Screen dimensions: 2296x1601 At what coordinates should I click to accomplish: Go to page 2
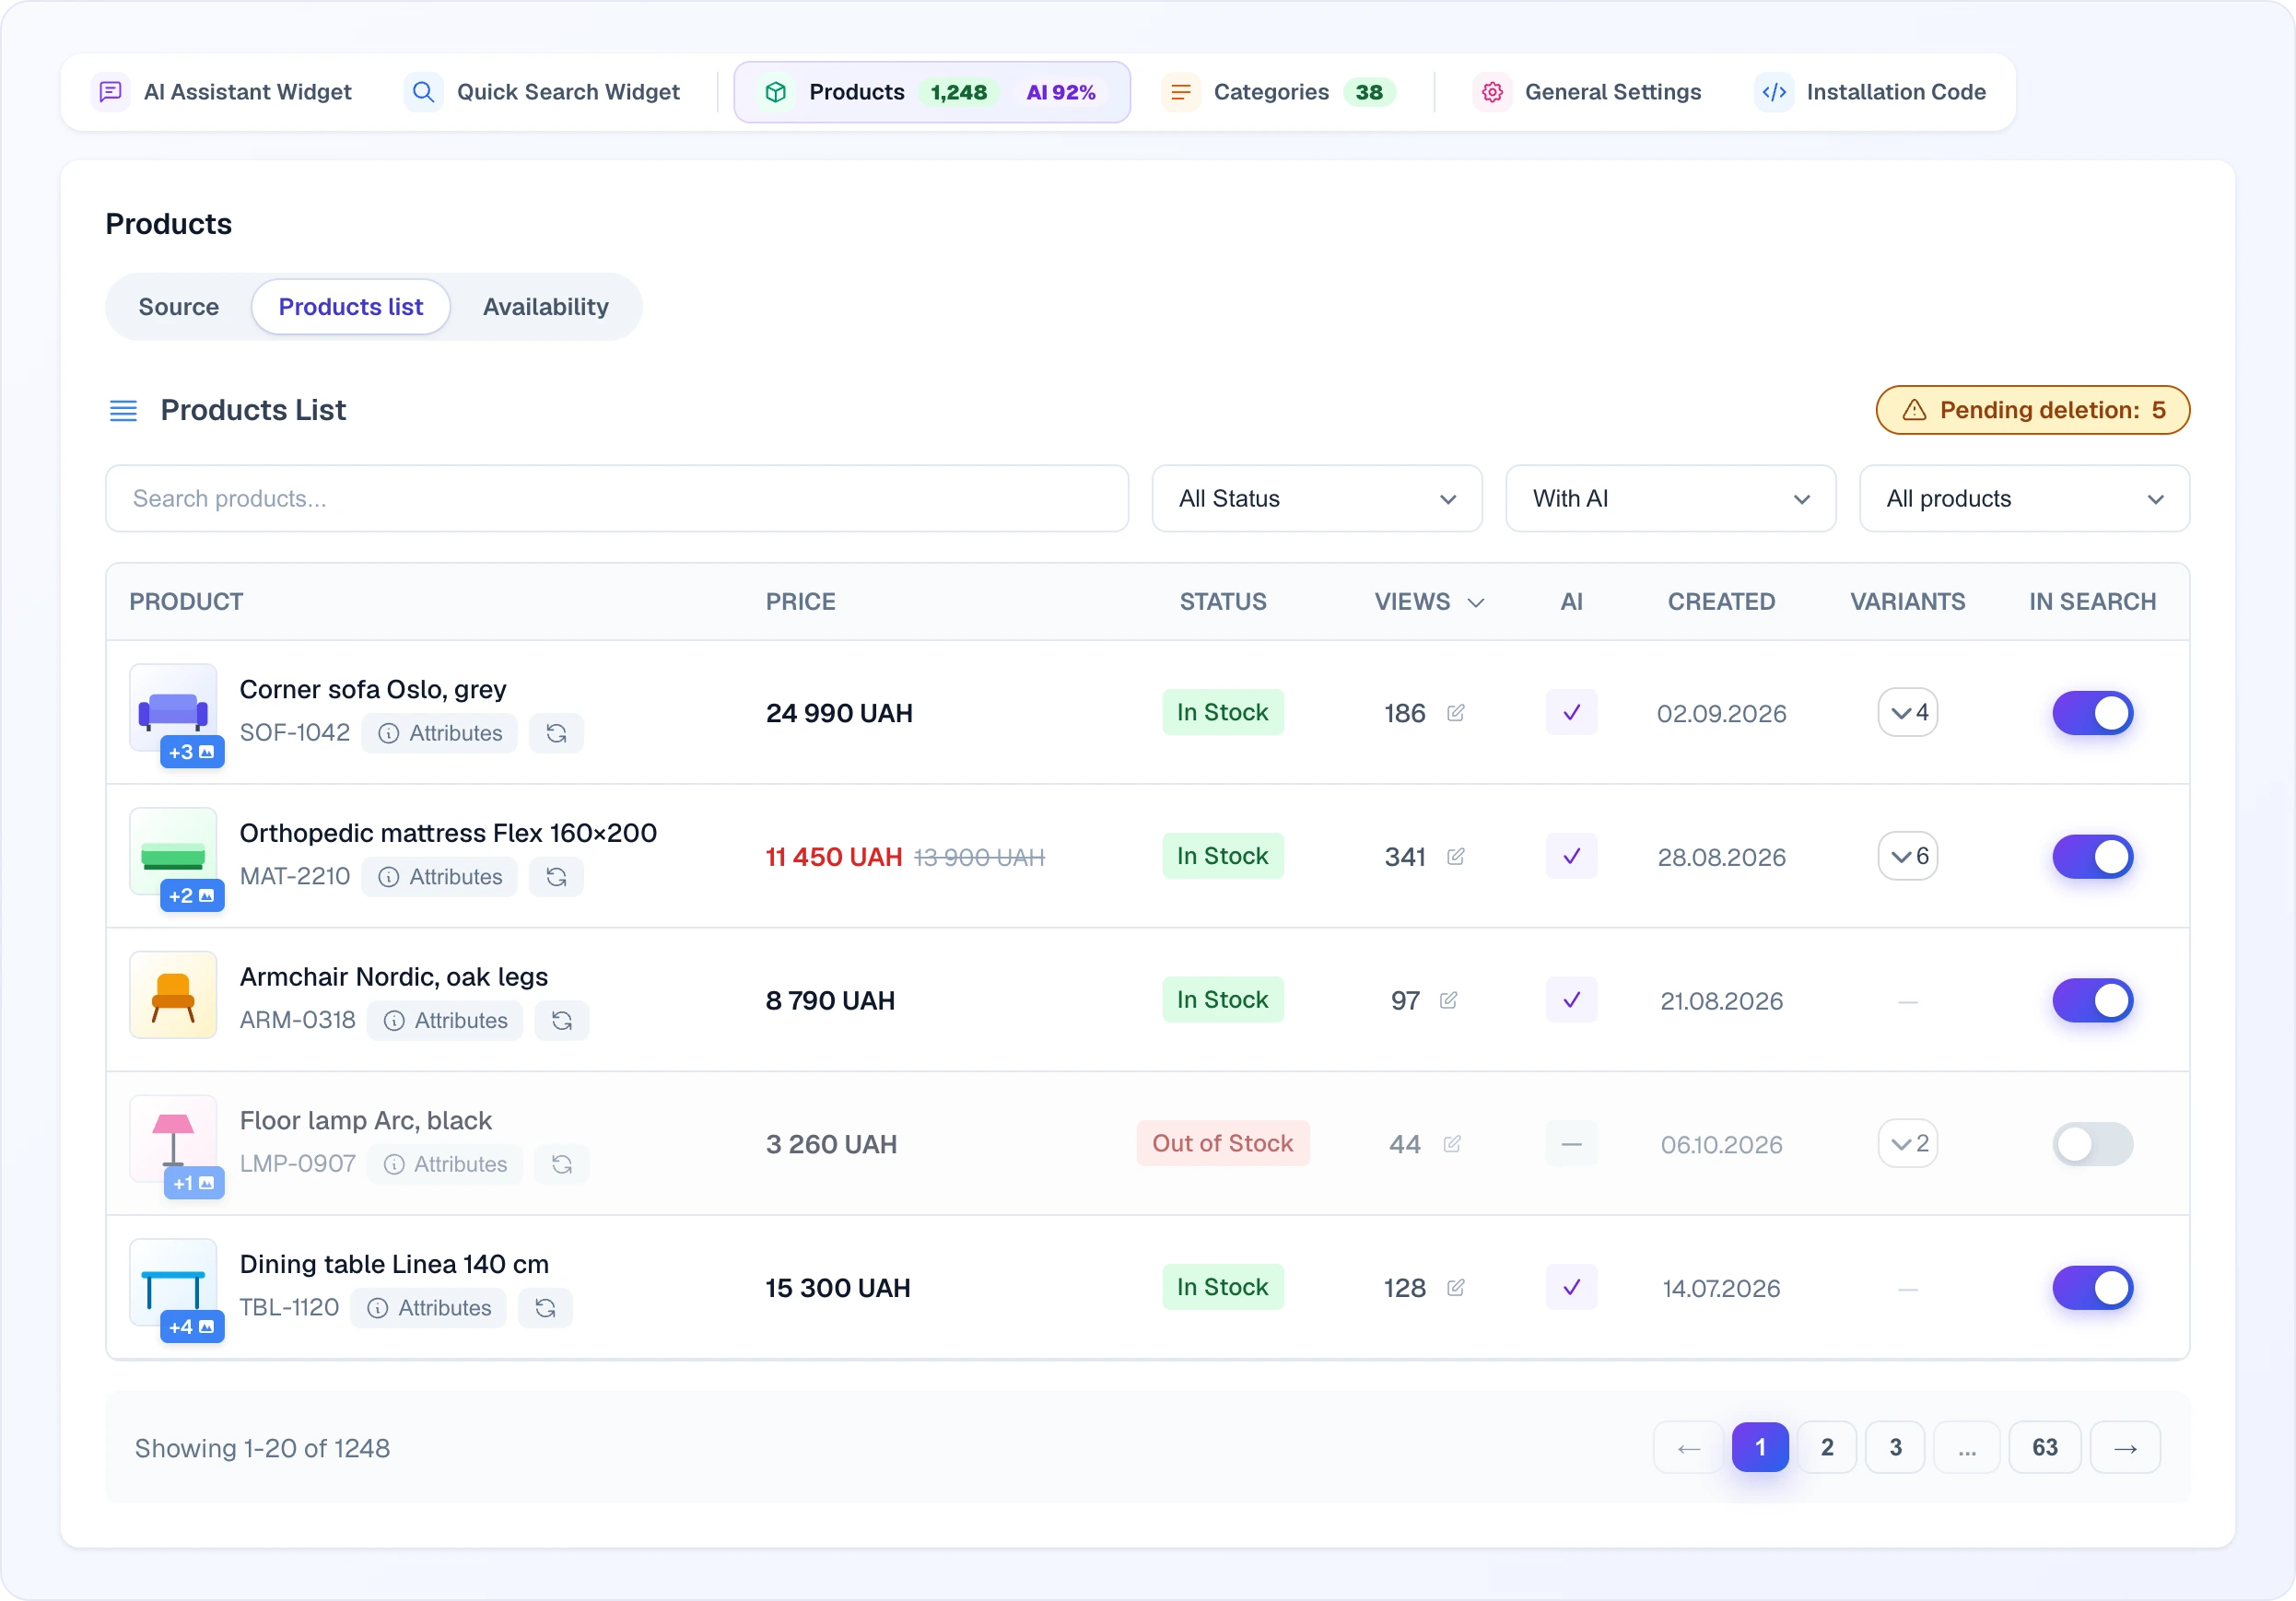pyautogui.click(x=1827, y=1447)
